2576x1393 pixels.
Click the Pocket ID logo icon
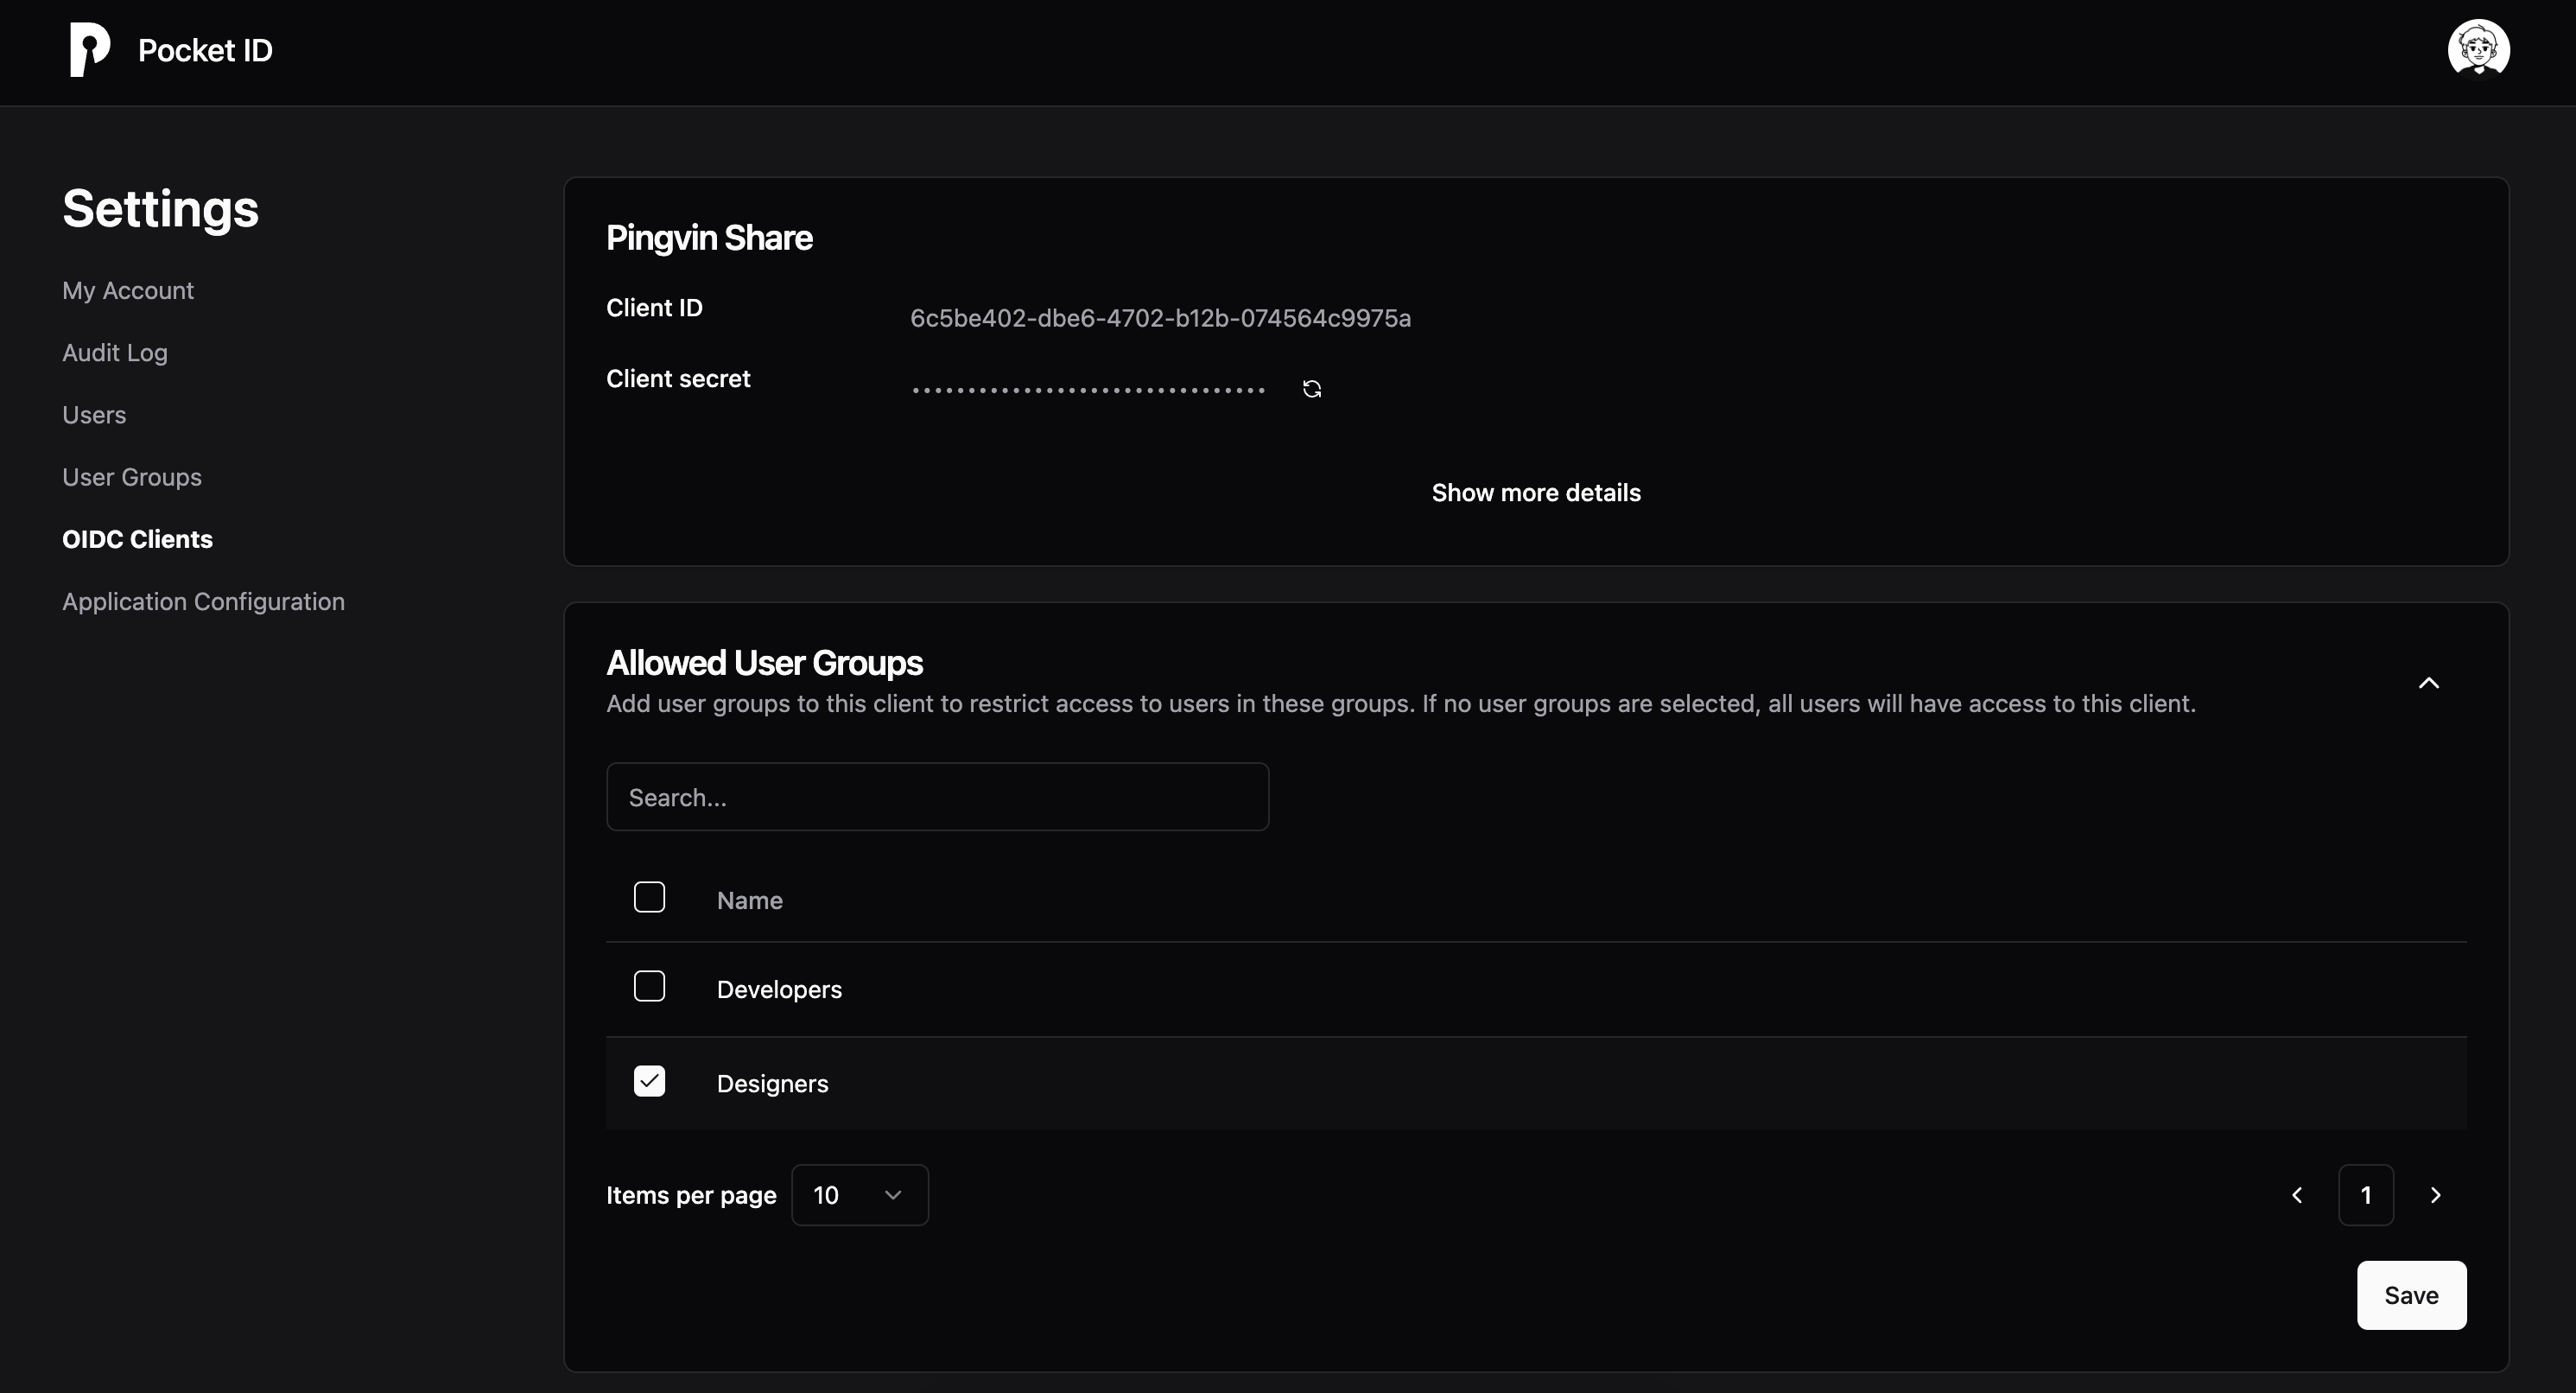point(89,50)
